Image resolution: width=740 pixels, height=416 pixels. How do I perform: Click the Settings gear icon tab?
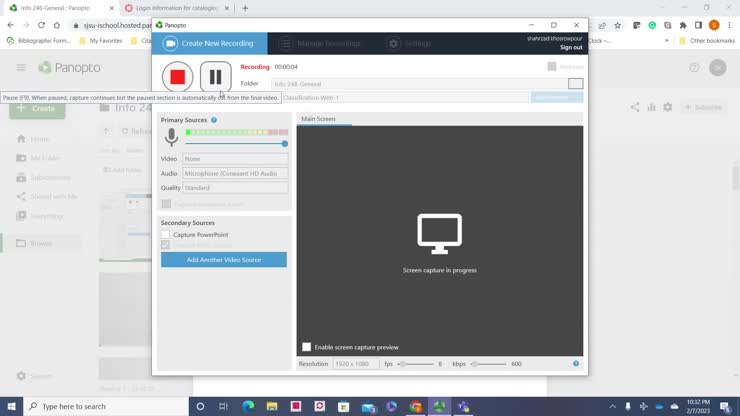410,44
